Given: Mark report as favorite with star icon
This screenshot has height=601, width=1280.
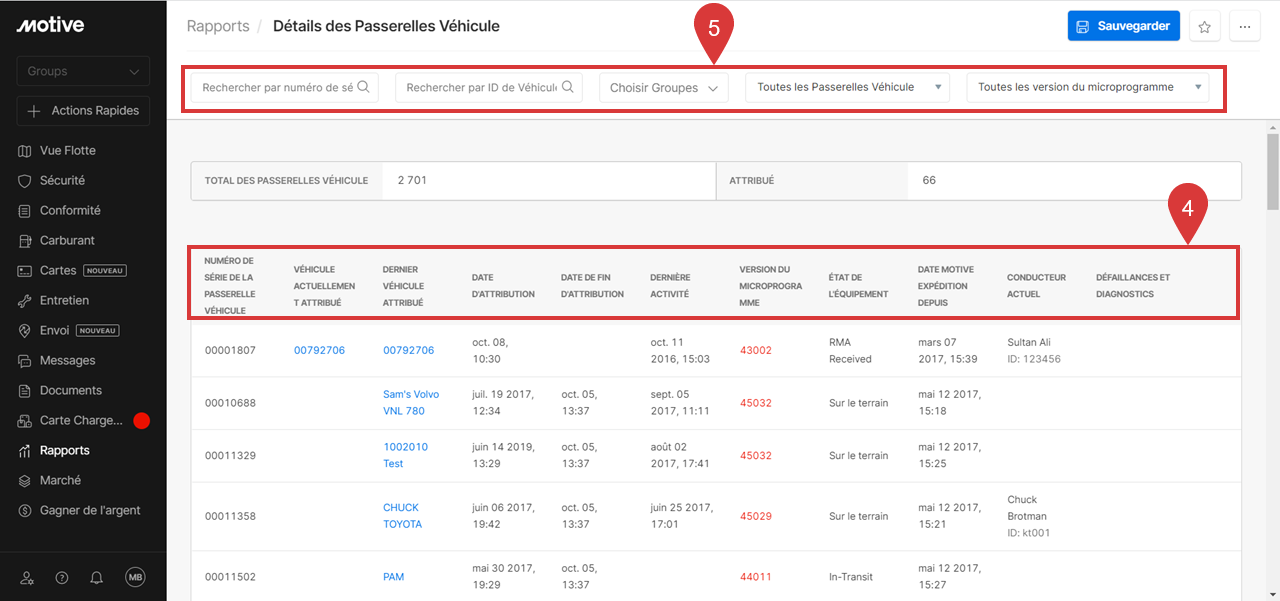Looking at the screenshot, I should (x=1205, y=27).
